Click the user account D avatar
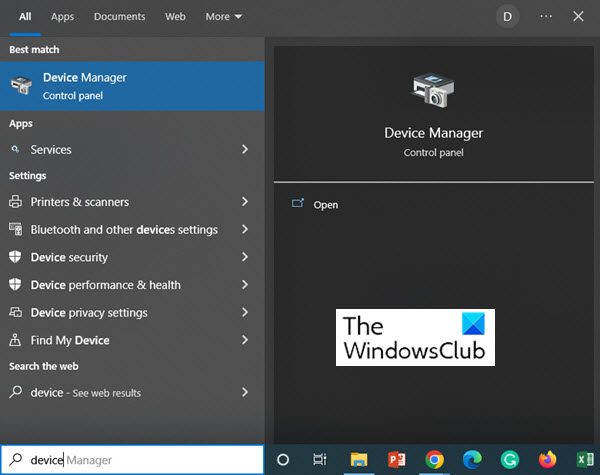600x475 pixels. pos(508,17)
